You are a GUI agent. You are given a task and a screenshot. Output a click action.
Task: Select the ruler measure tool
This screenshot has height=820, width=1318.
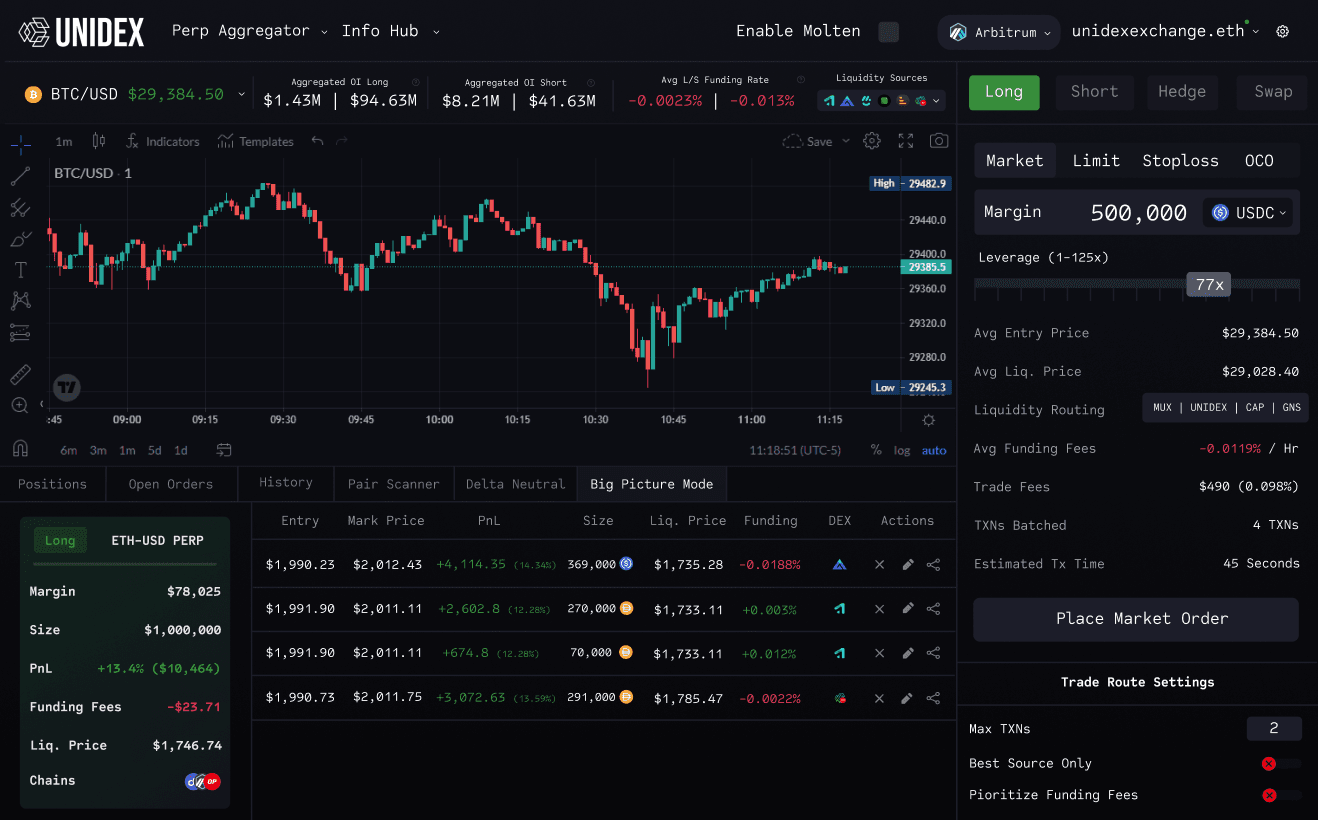point(20,375)
